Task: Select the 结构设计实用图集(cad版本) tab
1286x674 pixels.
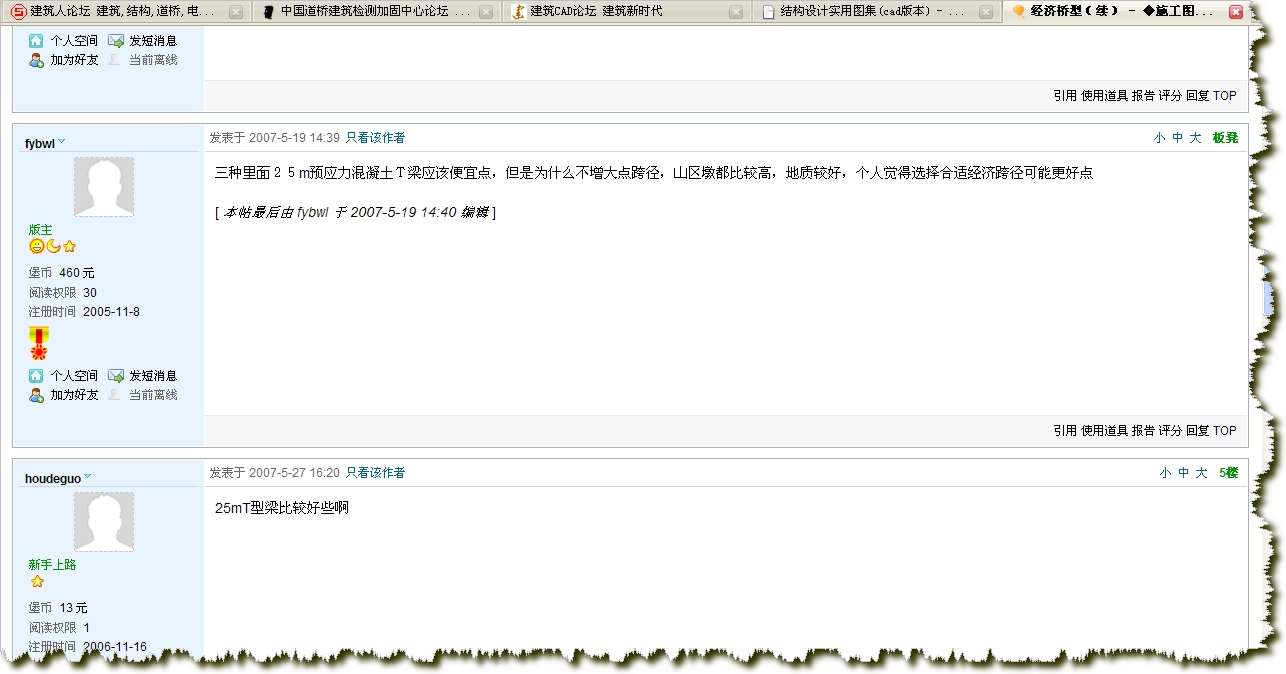Action: [875, 12]
